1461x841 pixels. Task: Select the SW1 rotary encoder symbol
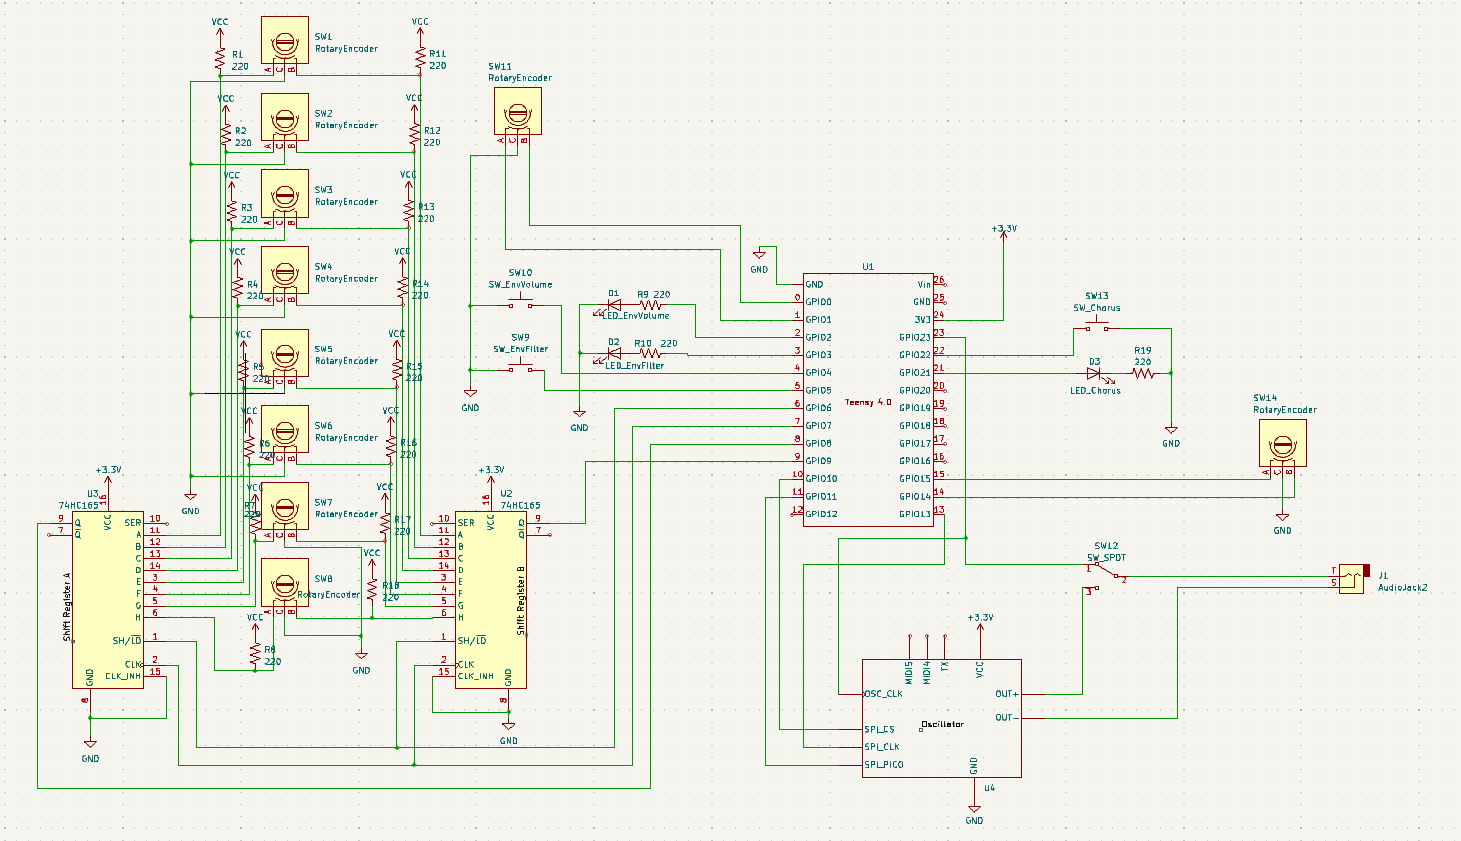pyautogui.click(x=285, y=41)
